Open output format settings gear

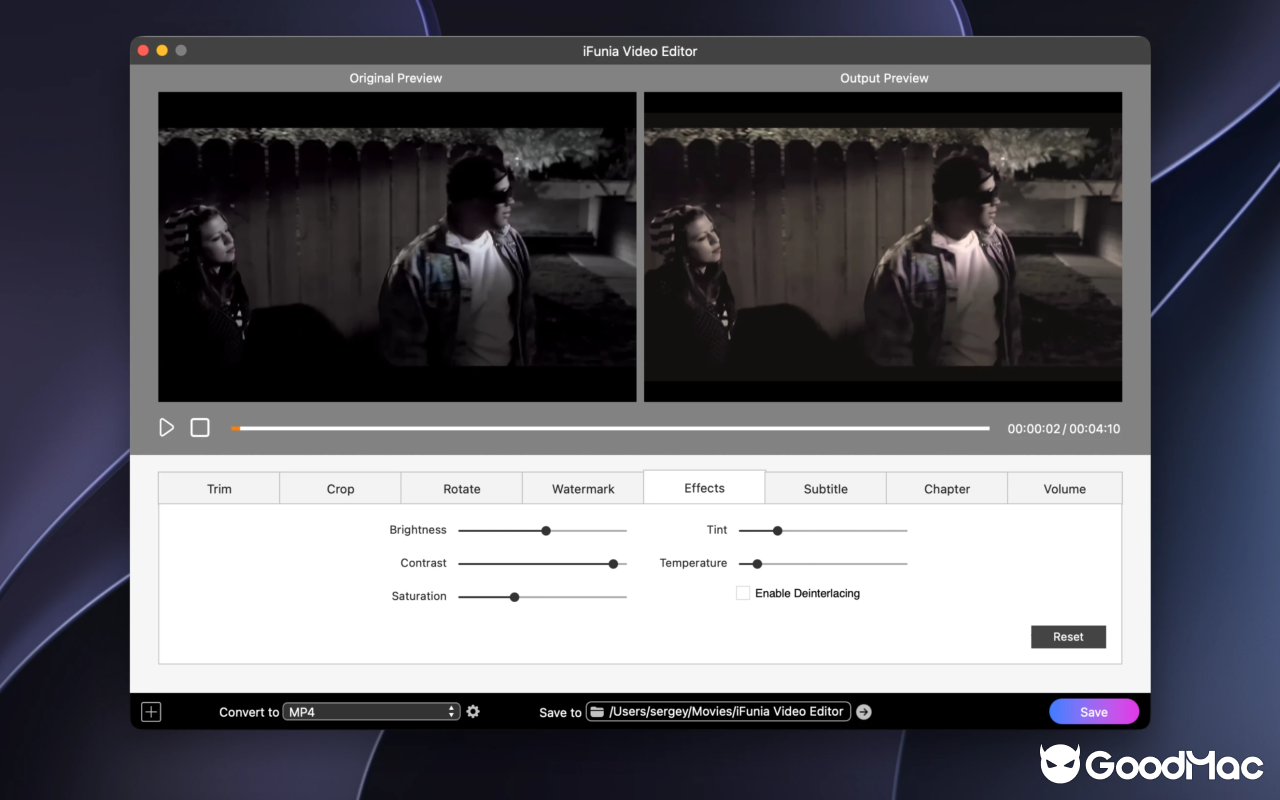473,712
